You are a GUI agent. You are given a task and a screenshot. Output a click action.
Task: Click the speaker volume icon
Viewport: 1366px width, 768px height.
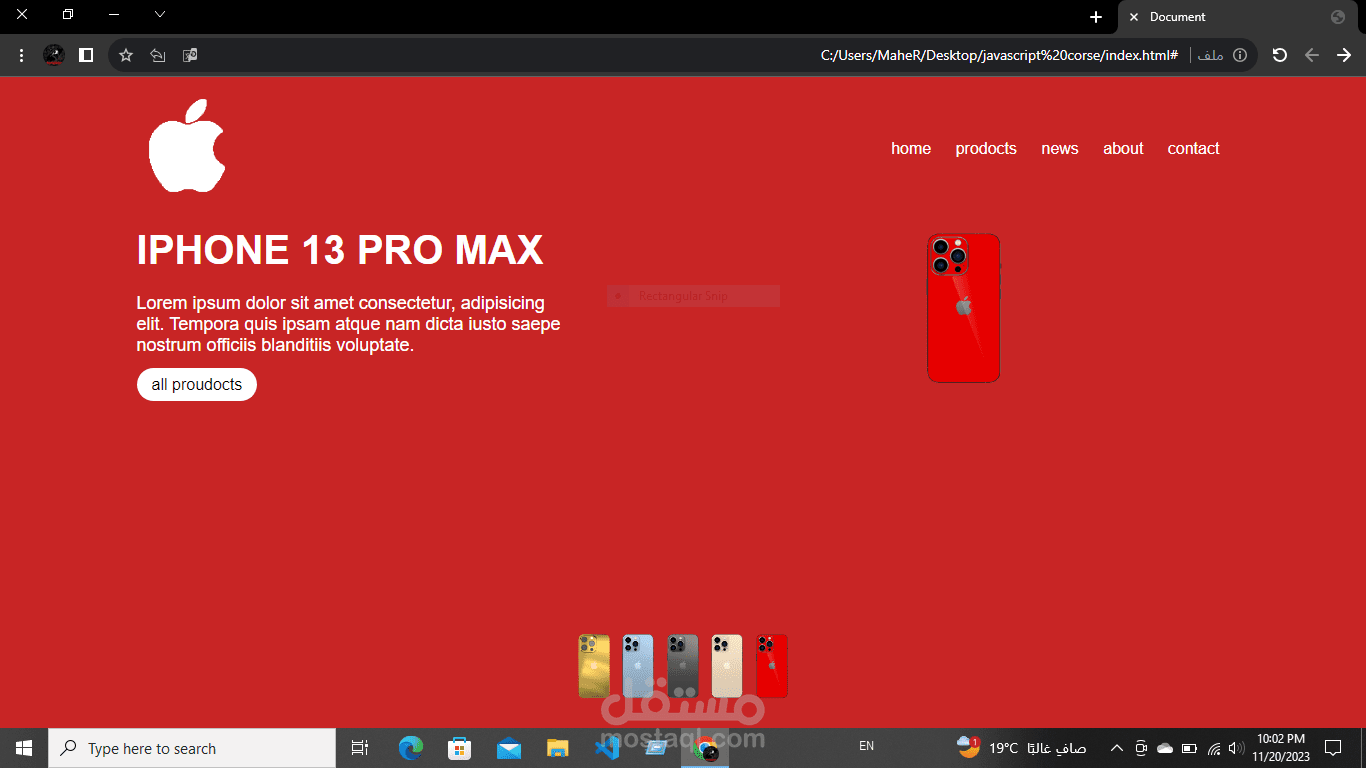1237,748
